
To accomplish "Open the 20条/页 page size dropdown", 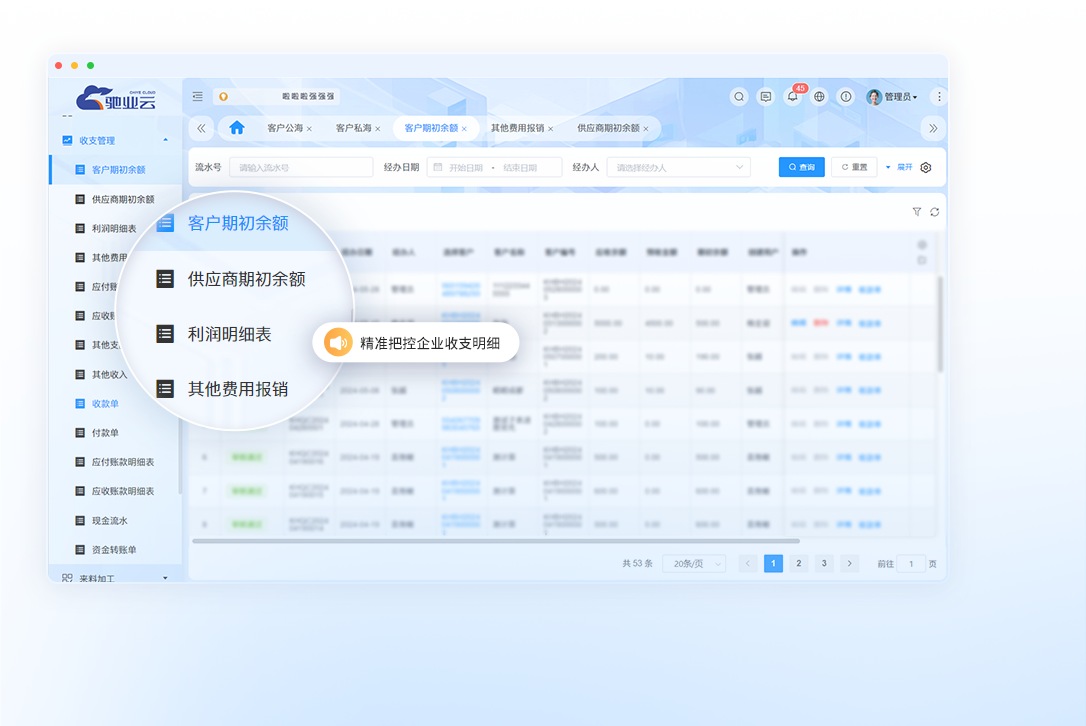I will [694, 563].
